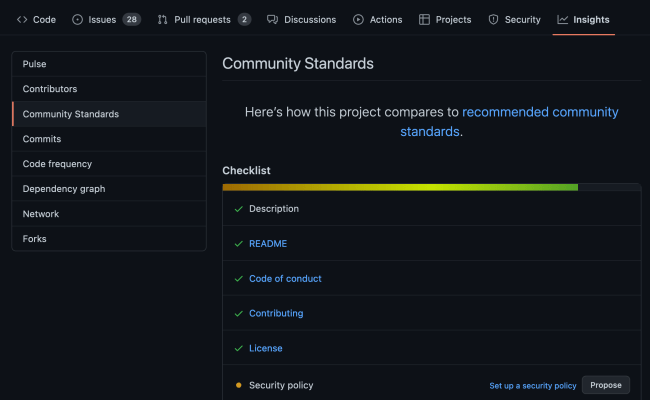Open Pulse in the sidebar
Image resolution: width=650 pixels, height=400 pixels.
[x=109, y=64]
